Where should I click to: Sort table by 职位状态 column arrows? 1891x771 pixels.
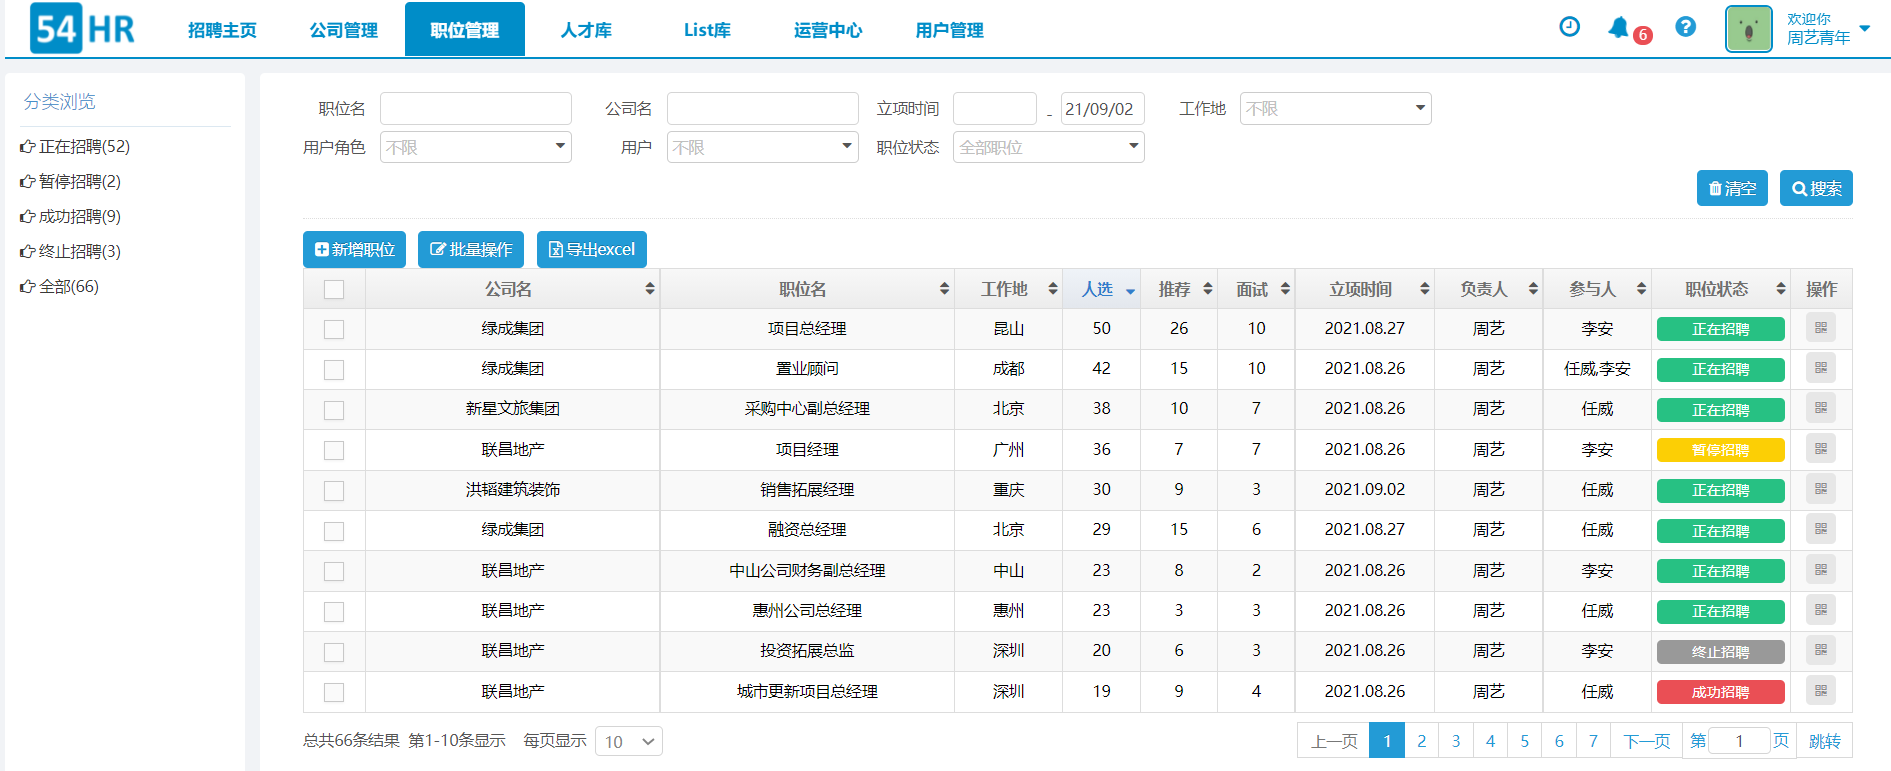(1781, 289)
